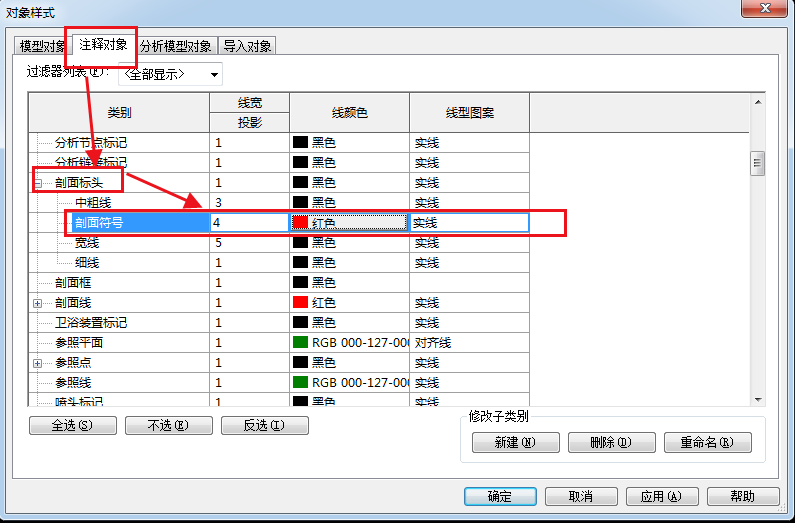Click the 删除 subcategory button

[x=611, y=442]
